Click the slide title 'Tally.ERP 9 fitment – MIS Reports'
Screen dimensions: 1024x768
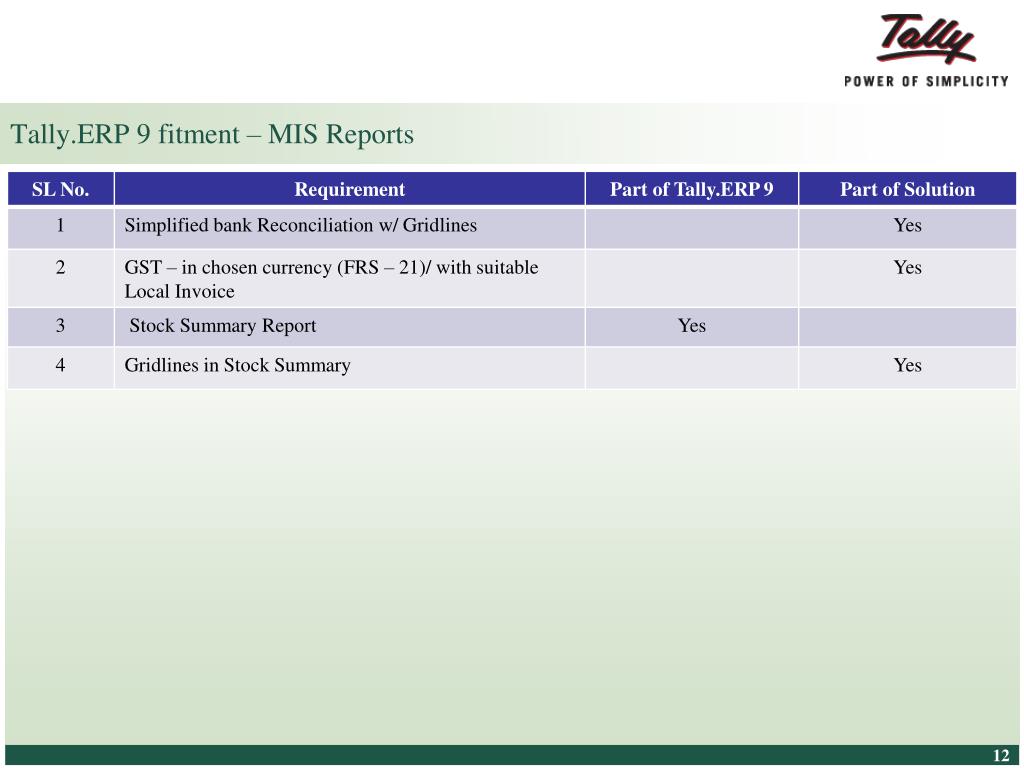[212, 134]
